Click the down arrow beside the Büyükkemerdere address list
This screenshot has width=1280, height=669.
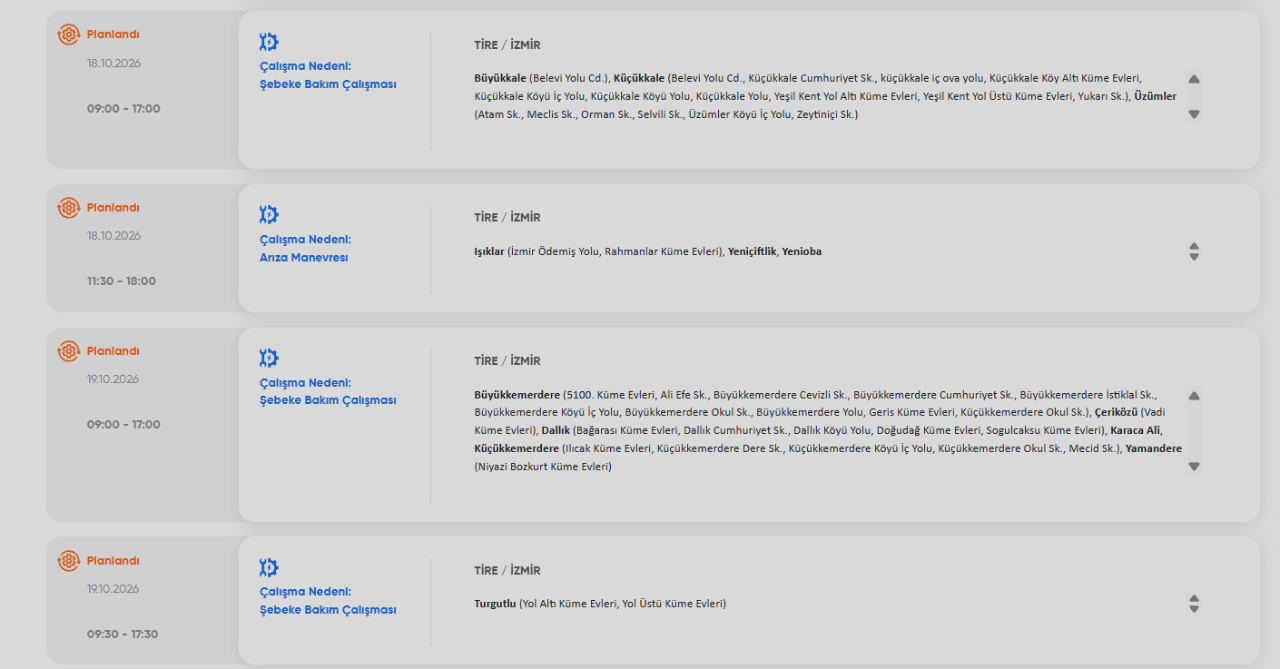pos(1194,466)
